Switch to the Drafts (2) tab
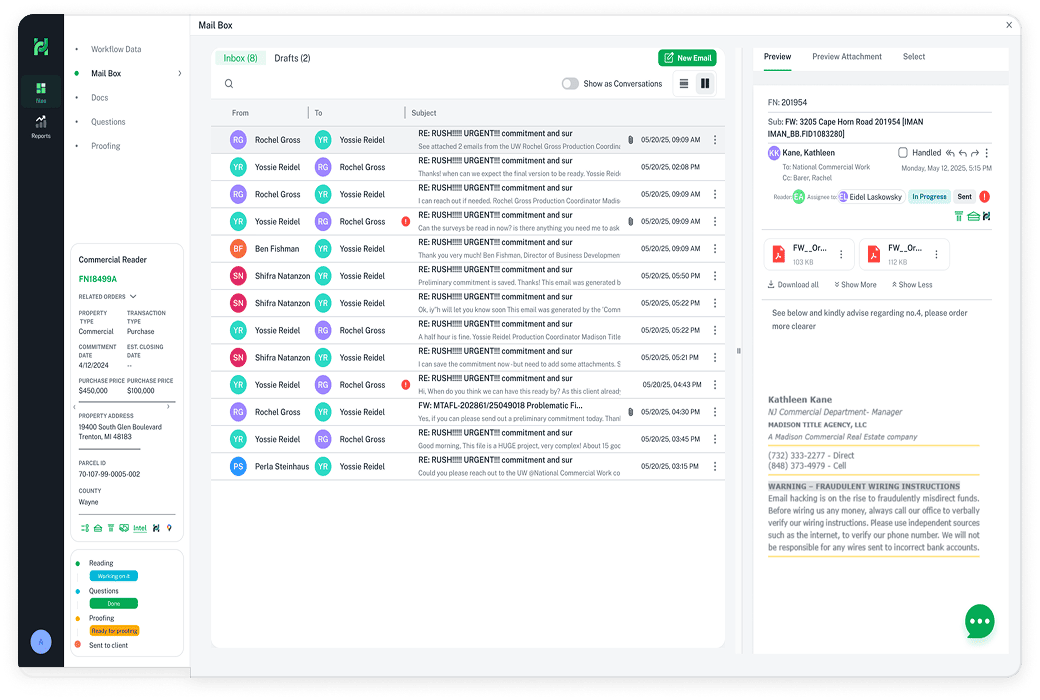 (x=292, y=58)
